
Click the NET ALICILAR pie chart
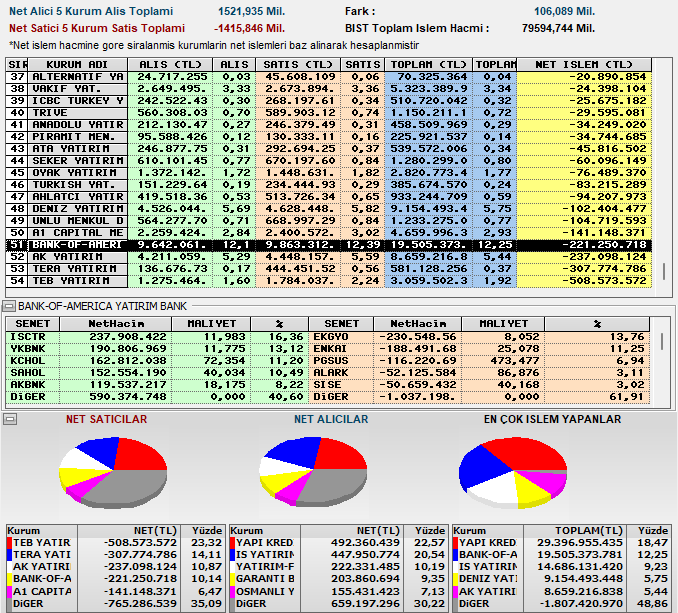313,471
